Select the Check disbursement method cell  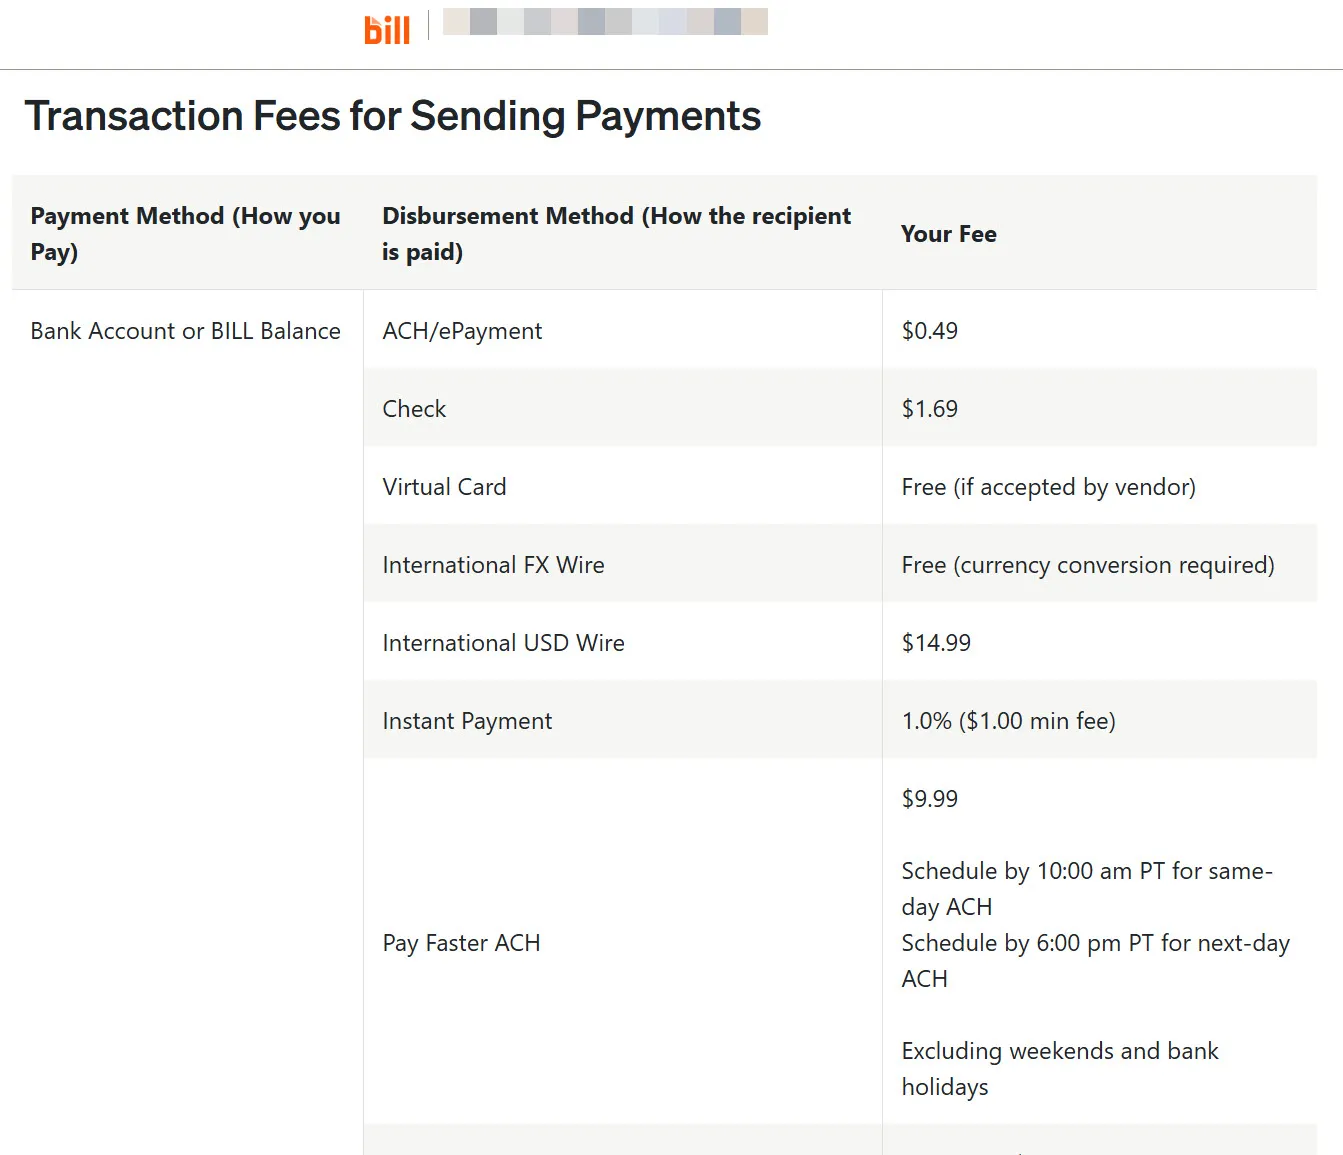point(414,409)
